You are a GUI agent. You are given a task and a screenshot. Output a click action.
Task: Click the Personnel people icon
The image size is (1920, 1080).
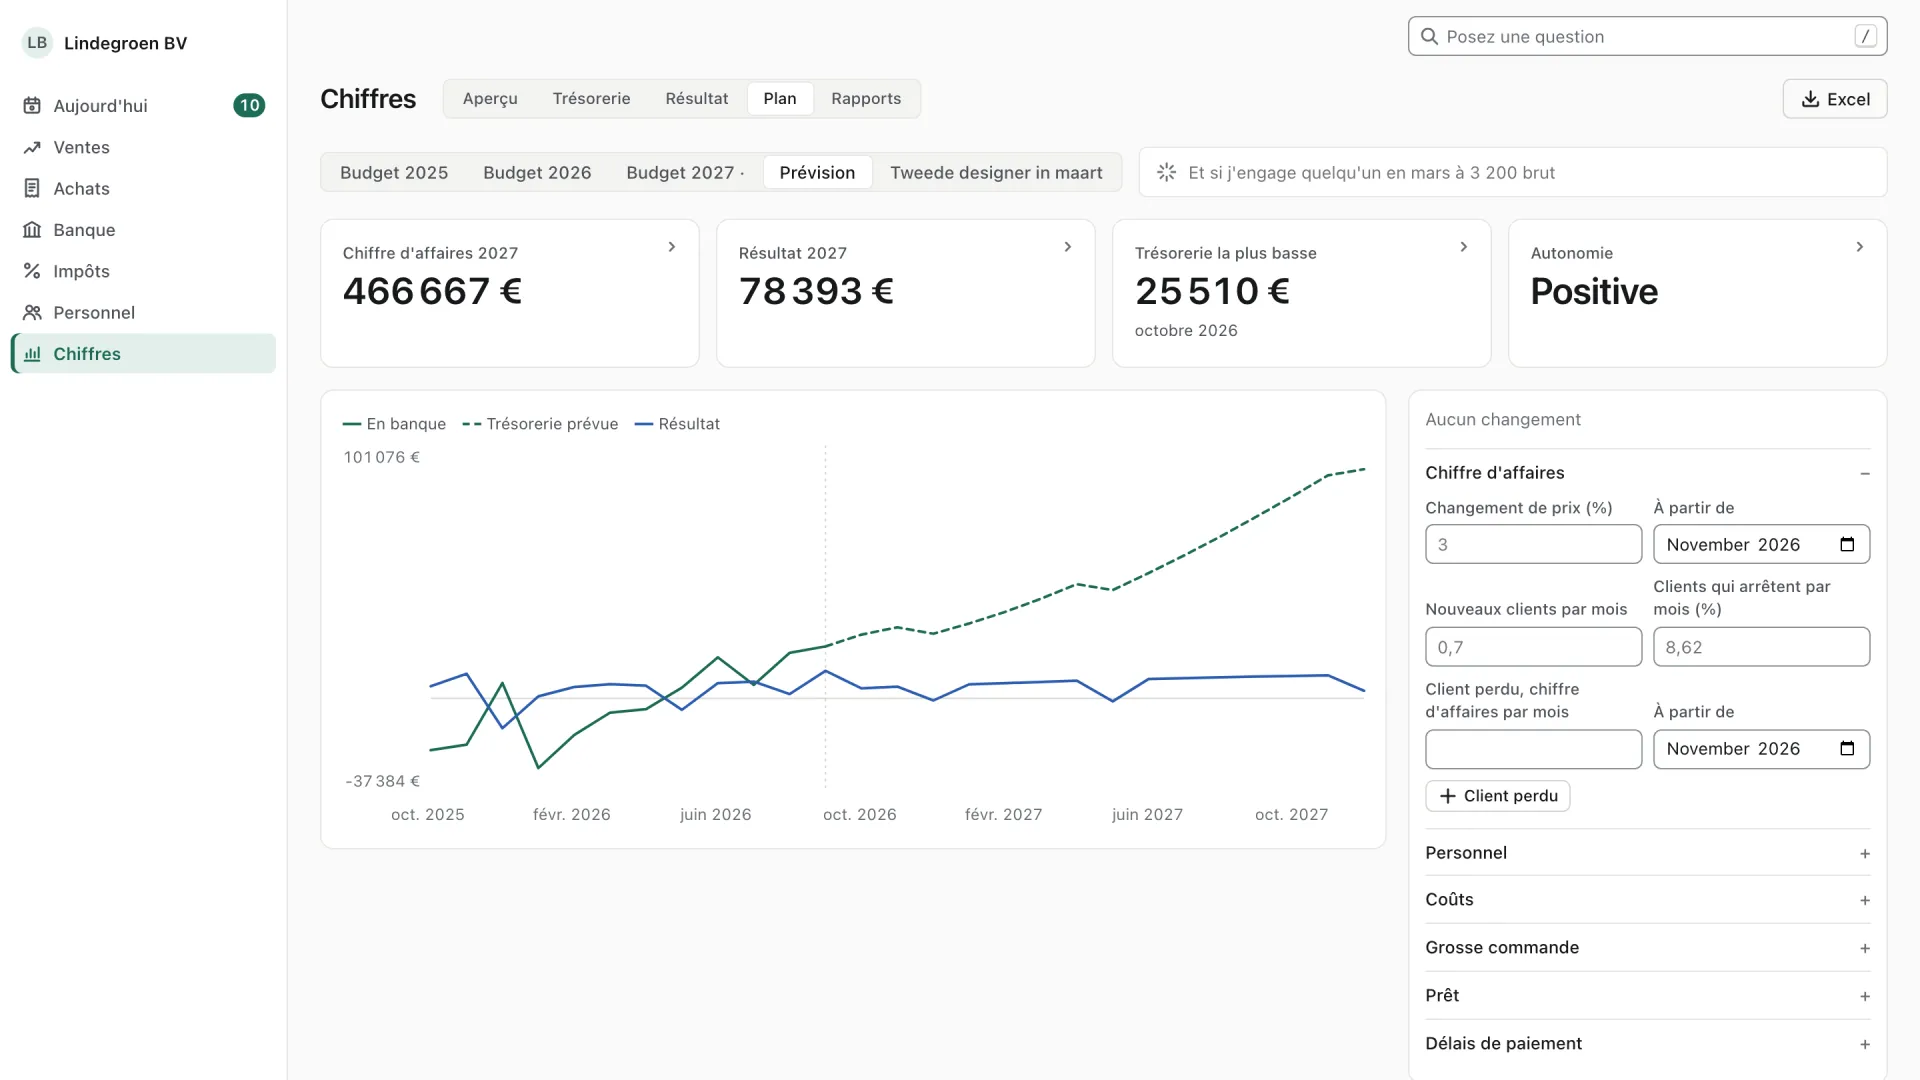click(32, 312)
